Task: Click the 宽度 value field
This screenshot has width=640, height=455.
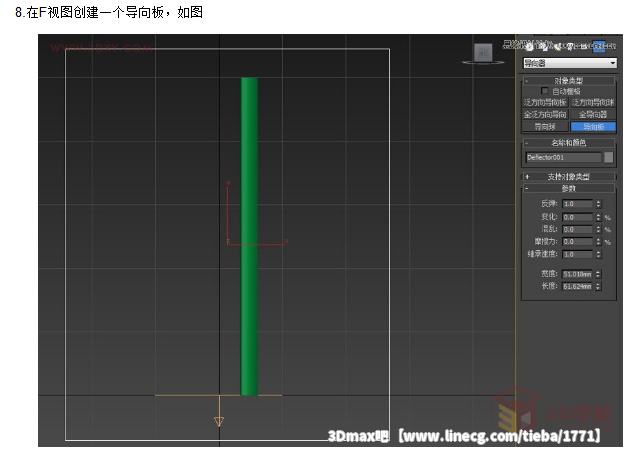Action: tap(578, 274)
